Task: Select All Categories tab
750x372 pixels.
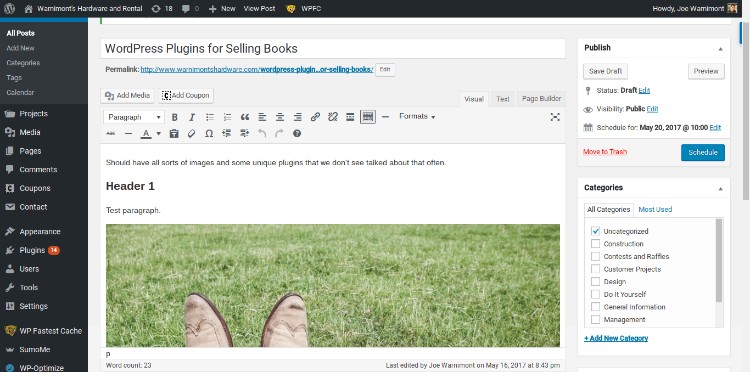Action: point(608,209)
